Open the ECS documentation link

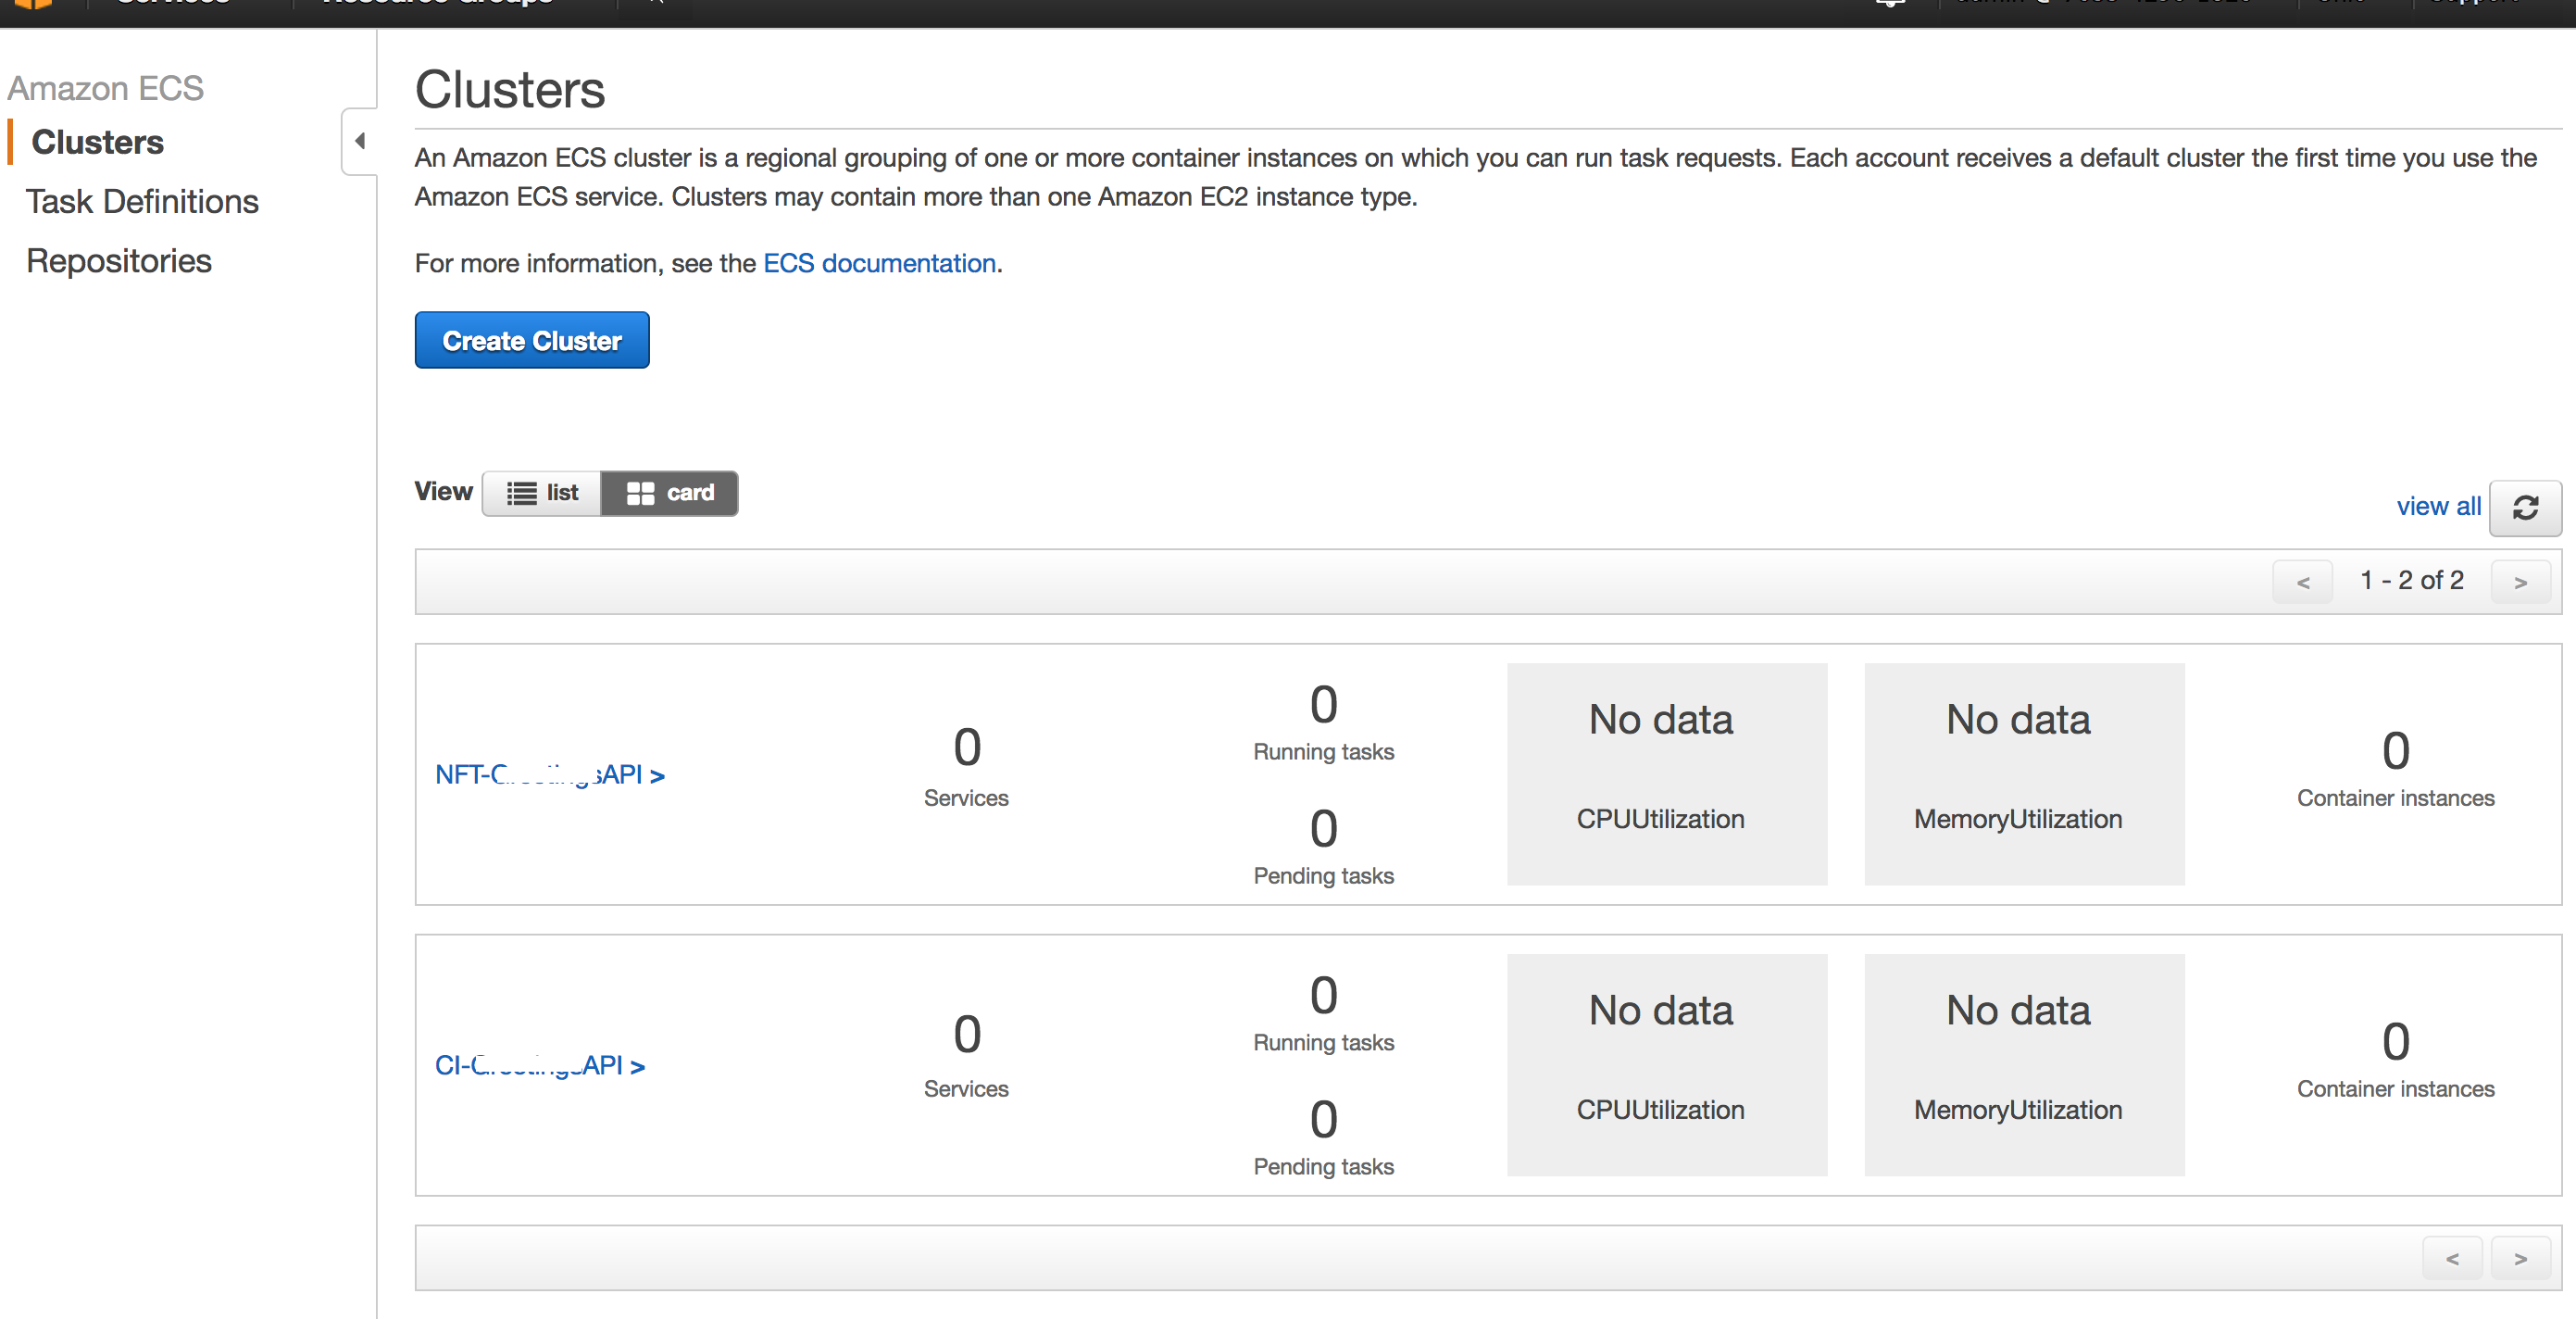(879, 263)
